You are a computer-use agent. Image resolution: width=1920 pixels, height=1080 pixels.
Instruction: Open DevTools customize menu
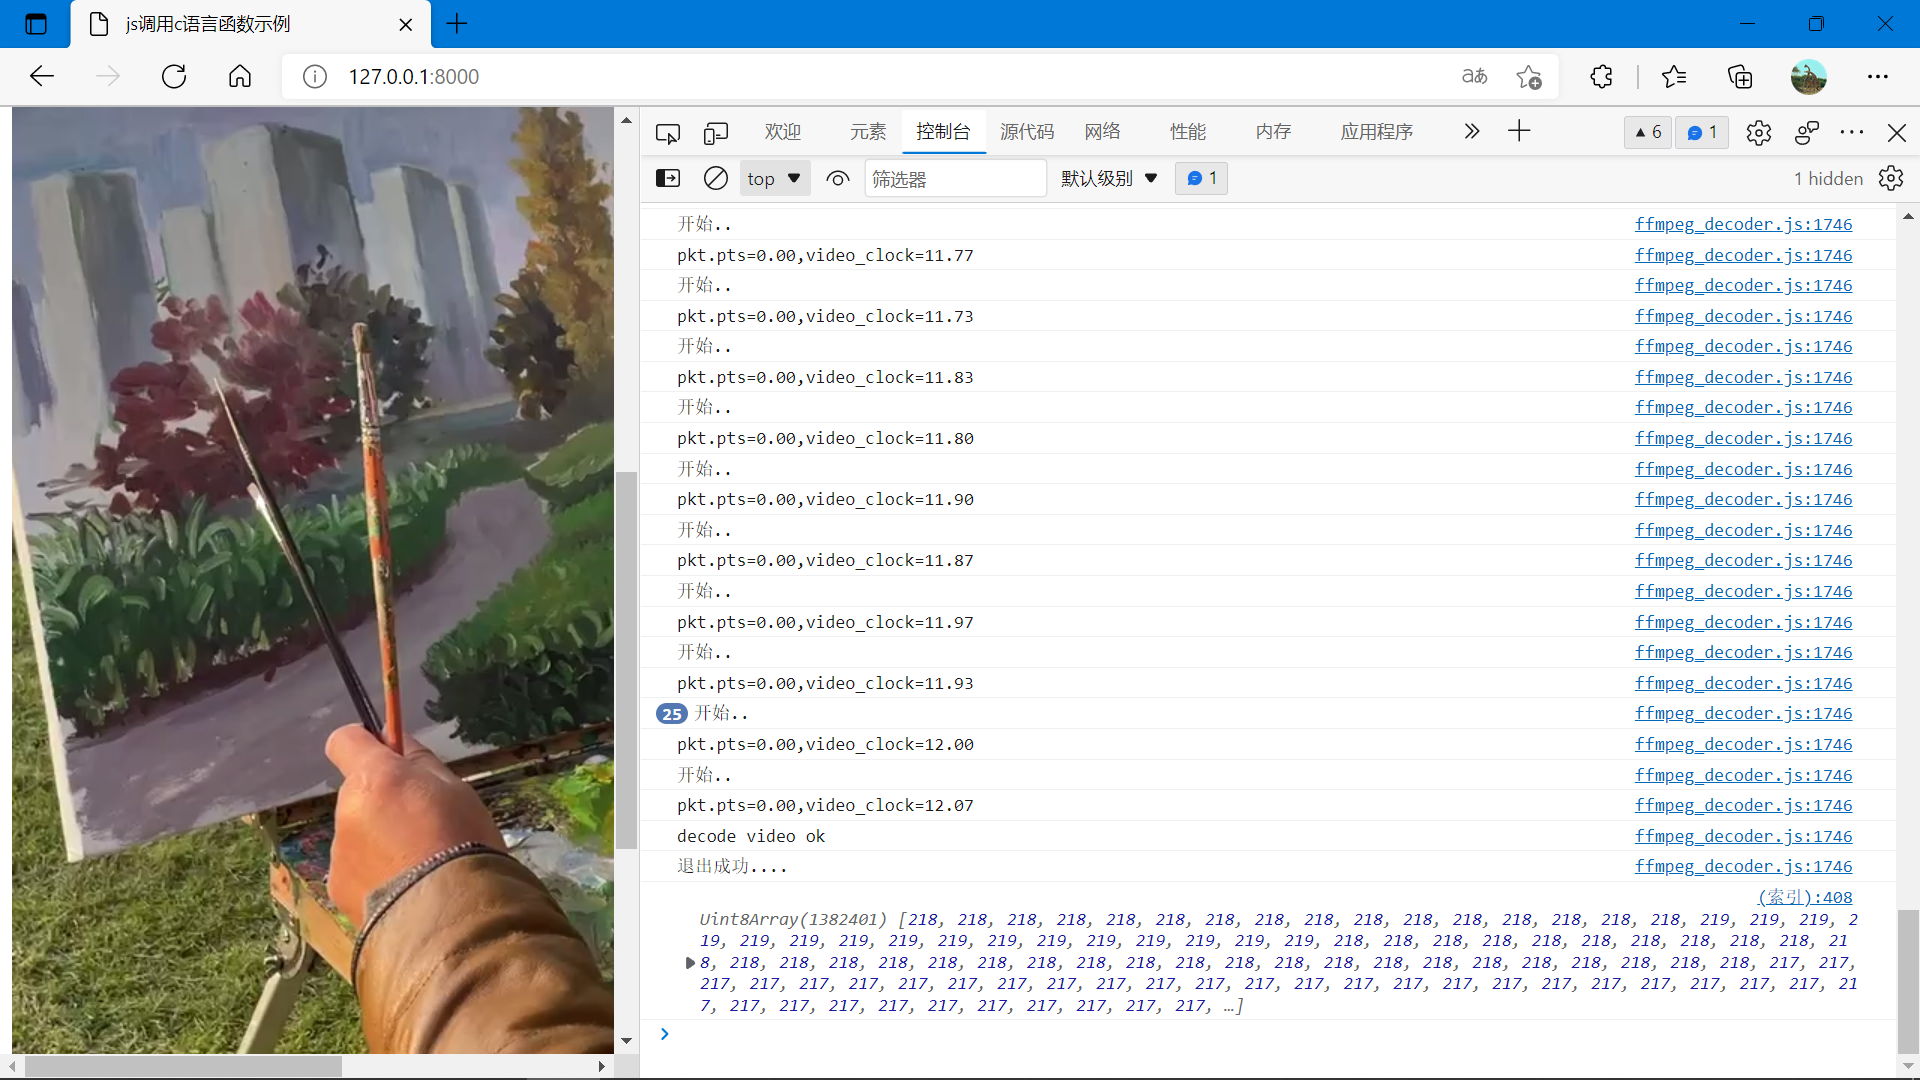[1852, 133]
